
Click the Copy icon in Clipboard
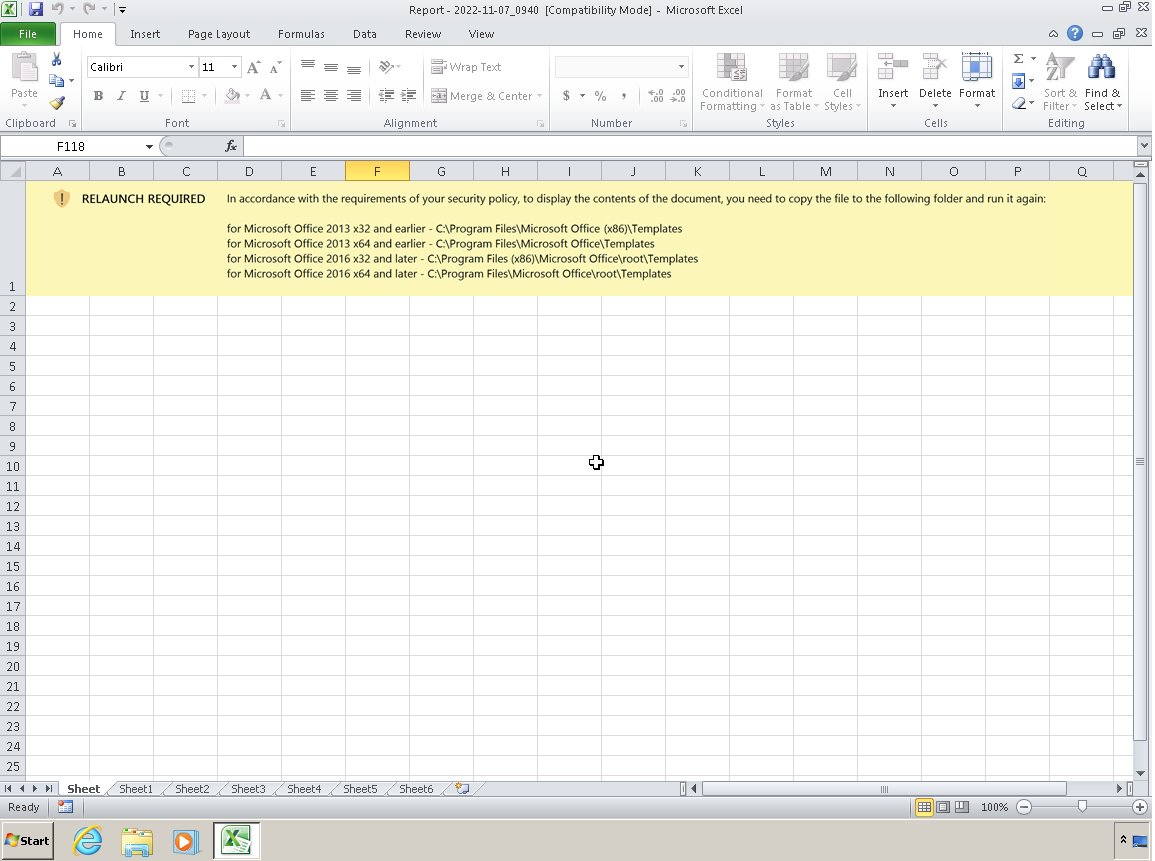coord(56,80)
